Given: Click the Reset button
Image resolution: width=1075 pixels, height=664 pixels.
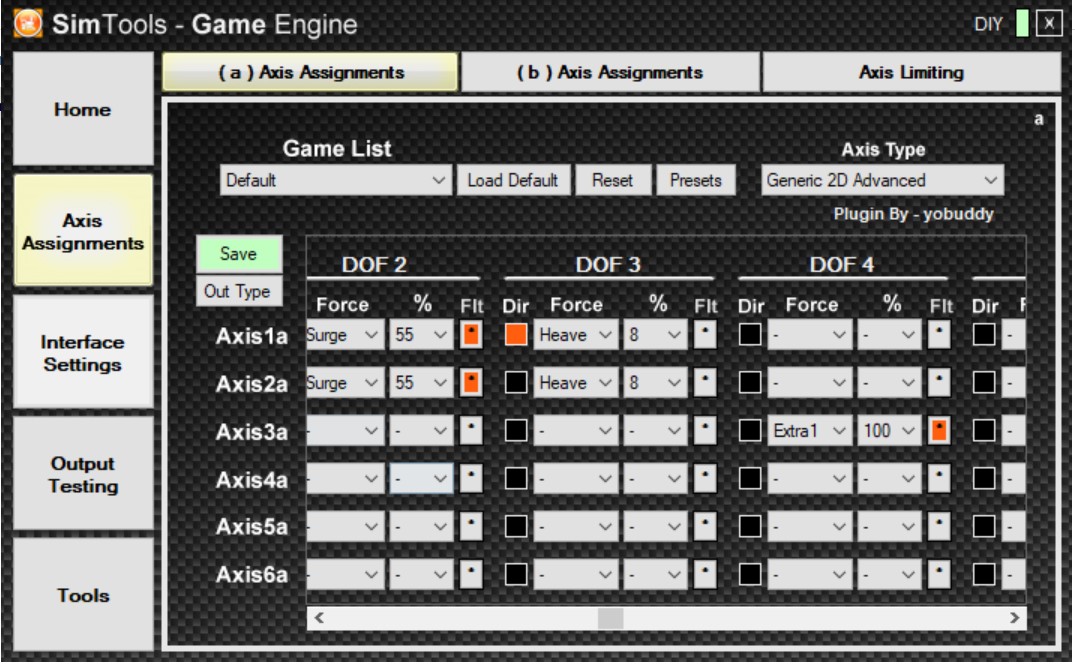Looking at the screenshot, I should pos(612,180).
